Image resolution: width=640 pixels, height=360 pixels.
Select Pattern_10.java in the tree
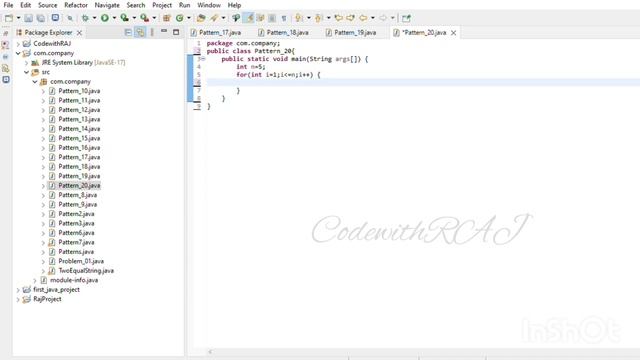pos(79,91)
